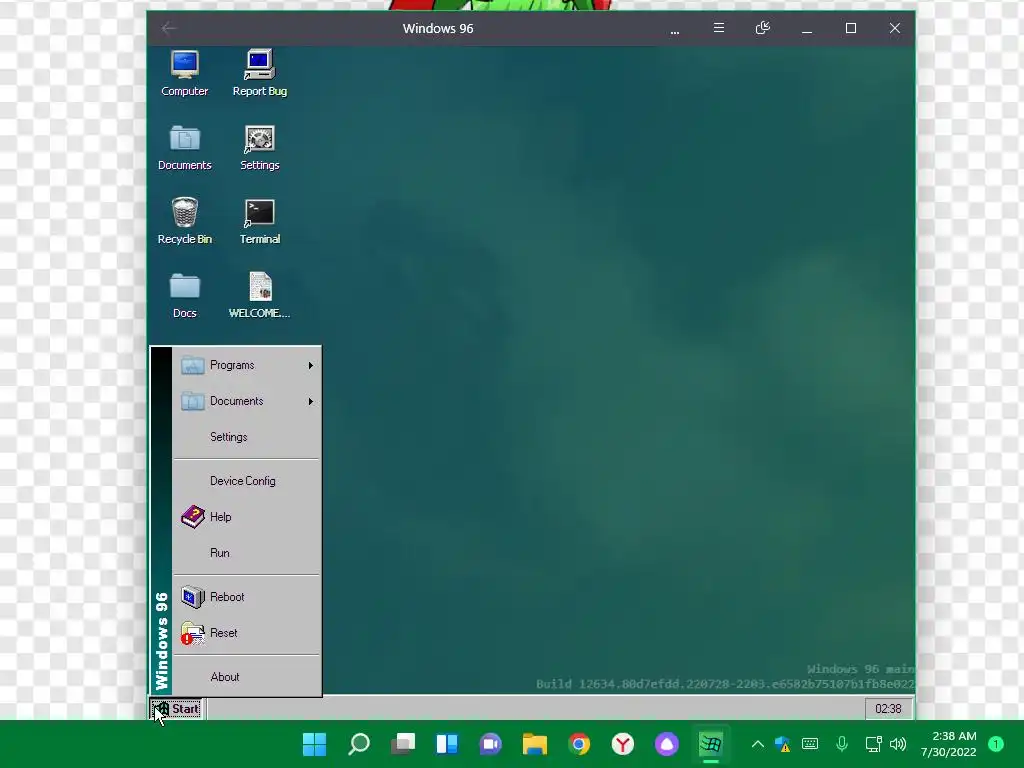Select the Recycle Bin icon
Screen dimensions: 1024x768
tap(185, 221)
